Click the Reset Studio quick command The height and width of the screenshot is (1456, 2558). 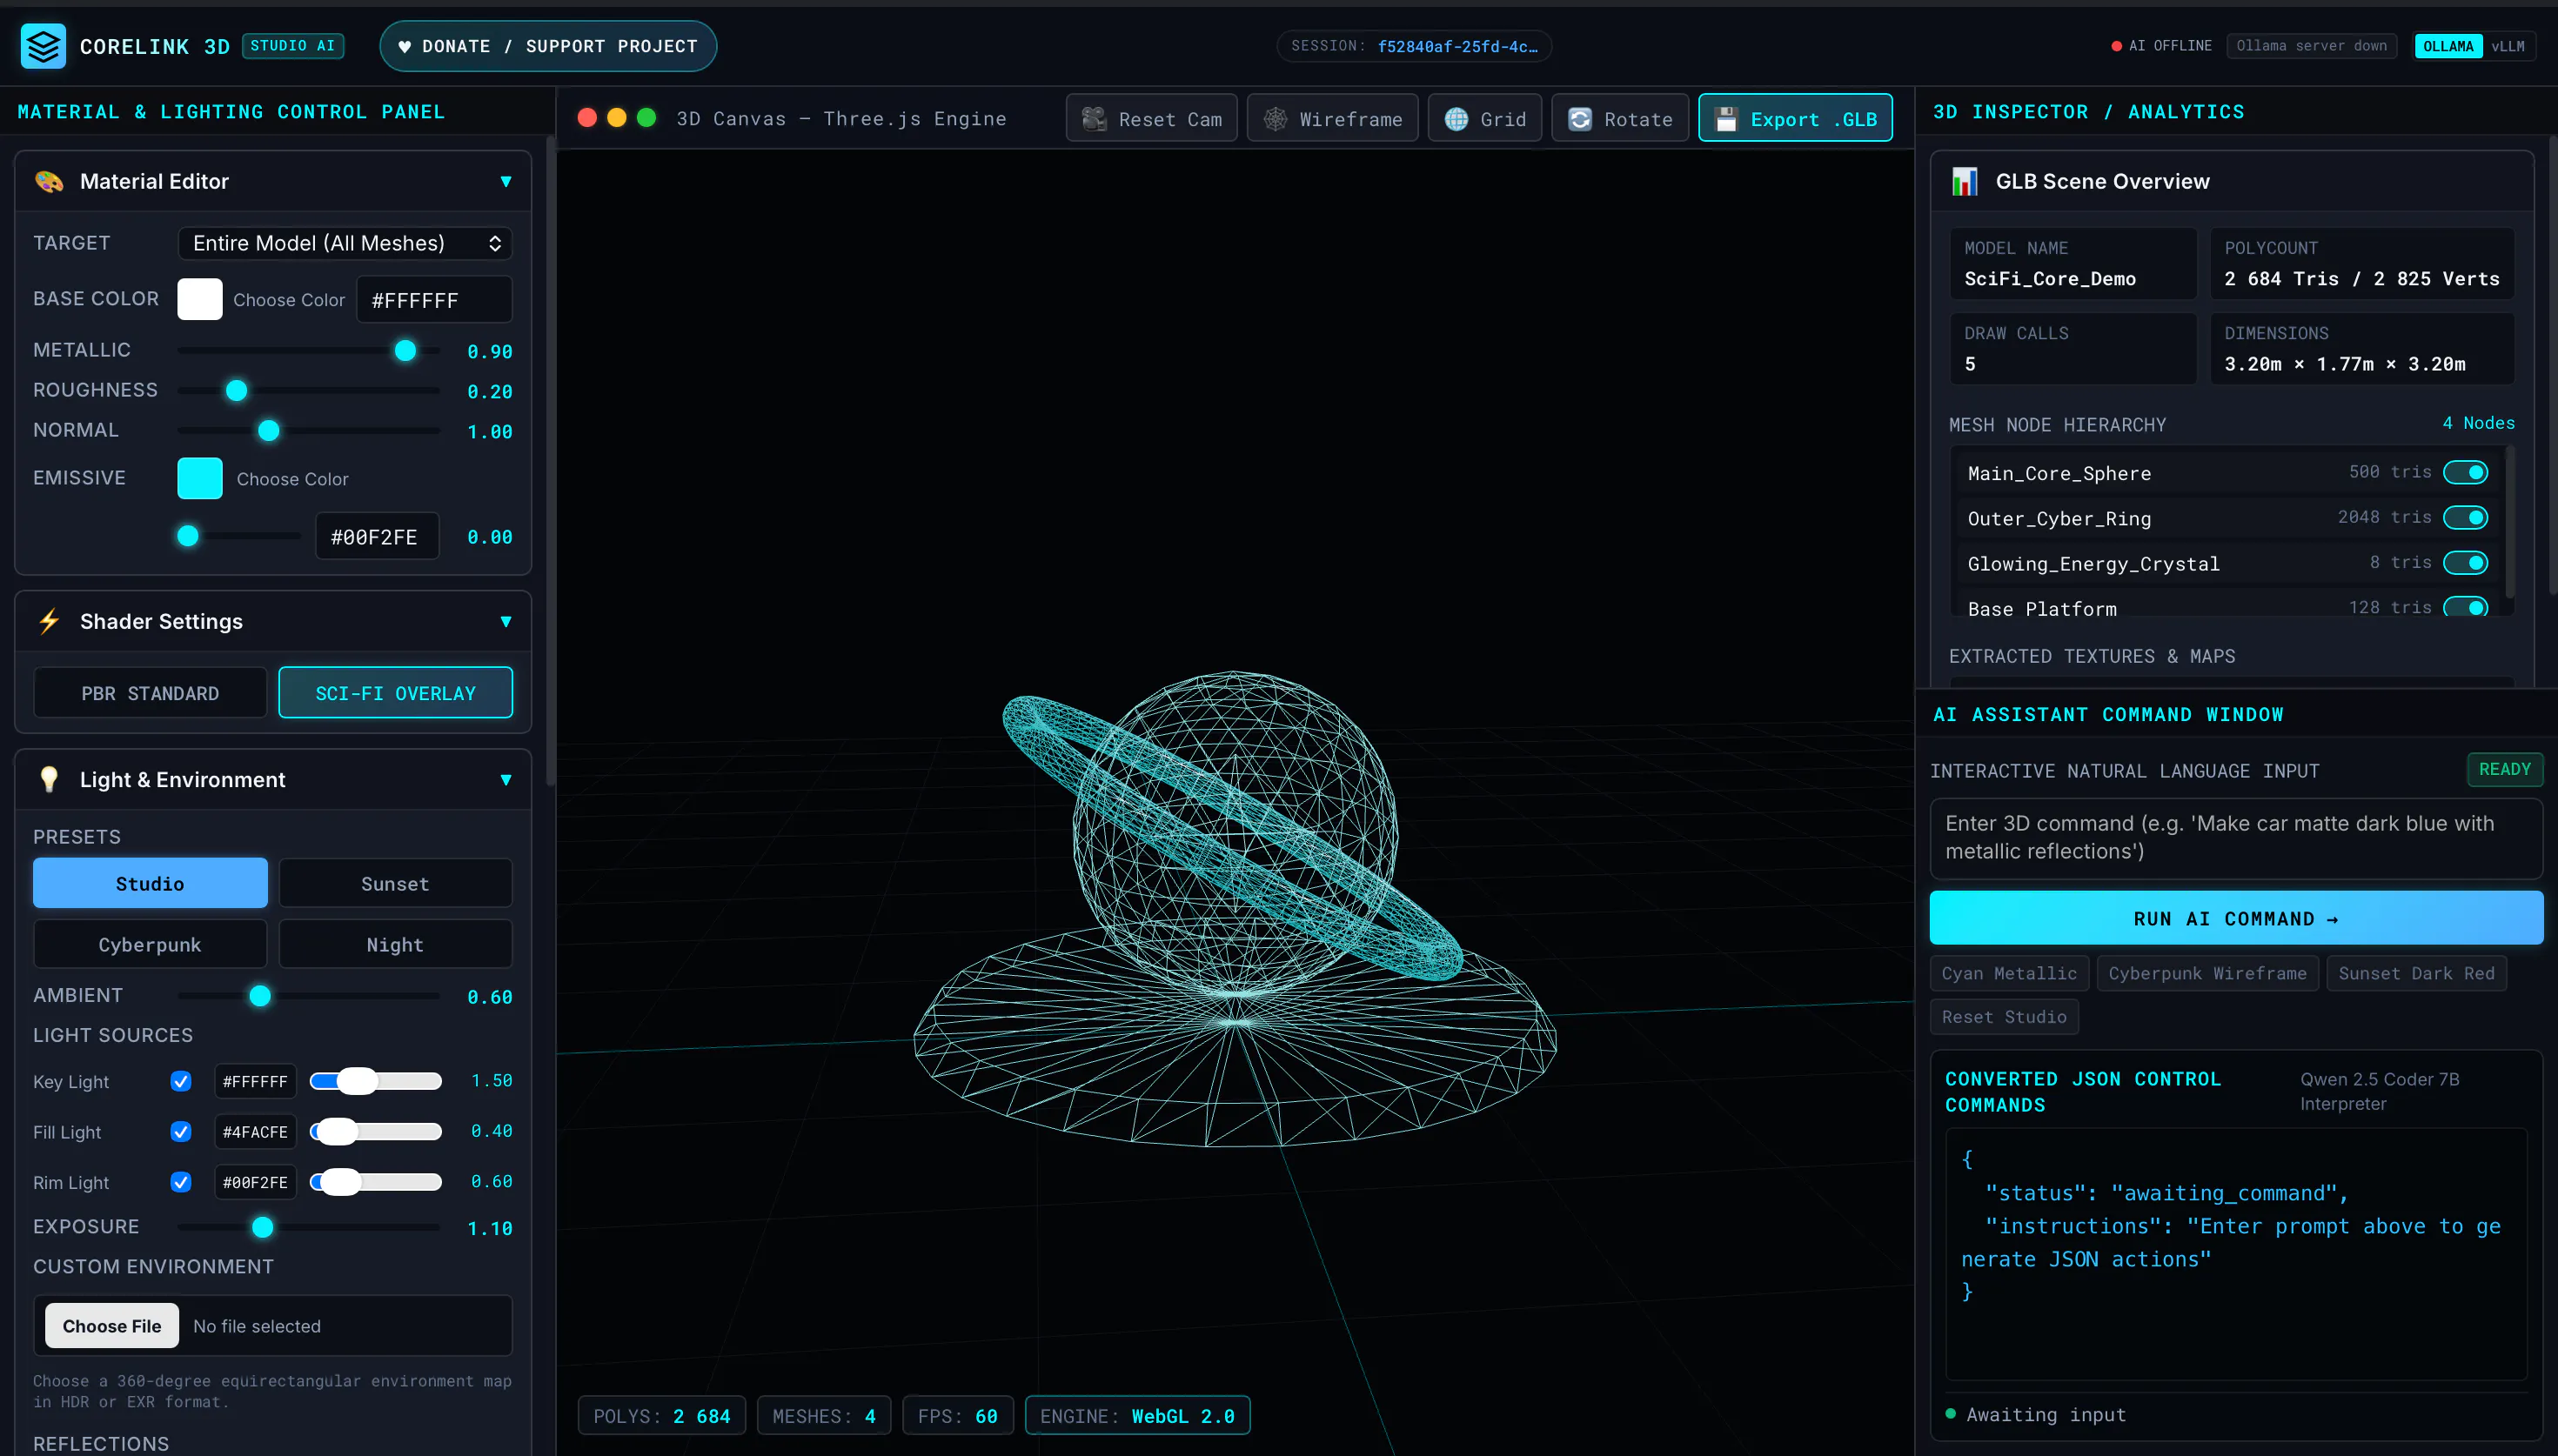(2004, 1017)
